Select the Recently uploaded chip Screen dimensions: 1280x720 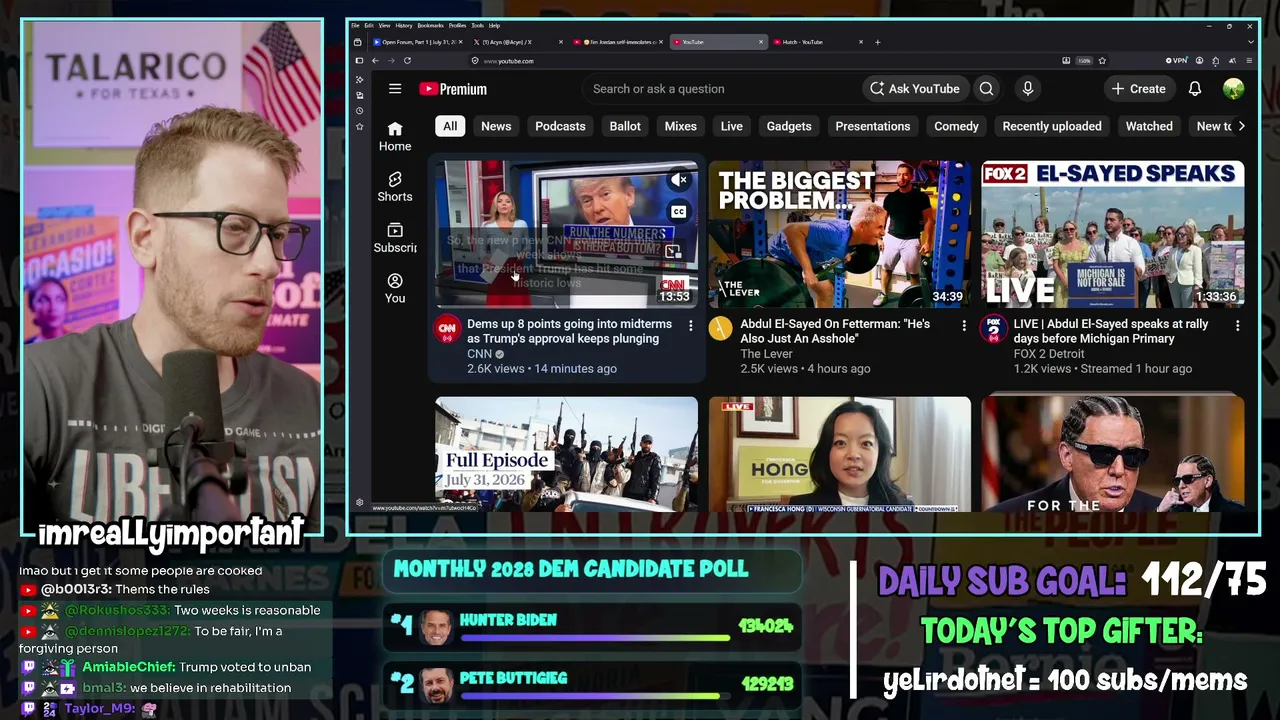pyautogui.click(x=1052, y=126)
